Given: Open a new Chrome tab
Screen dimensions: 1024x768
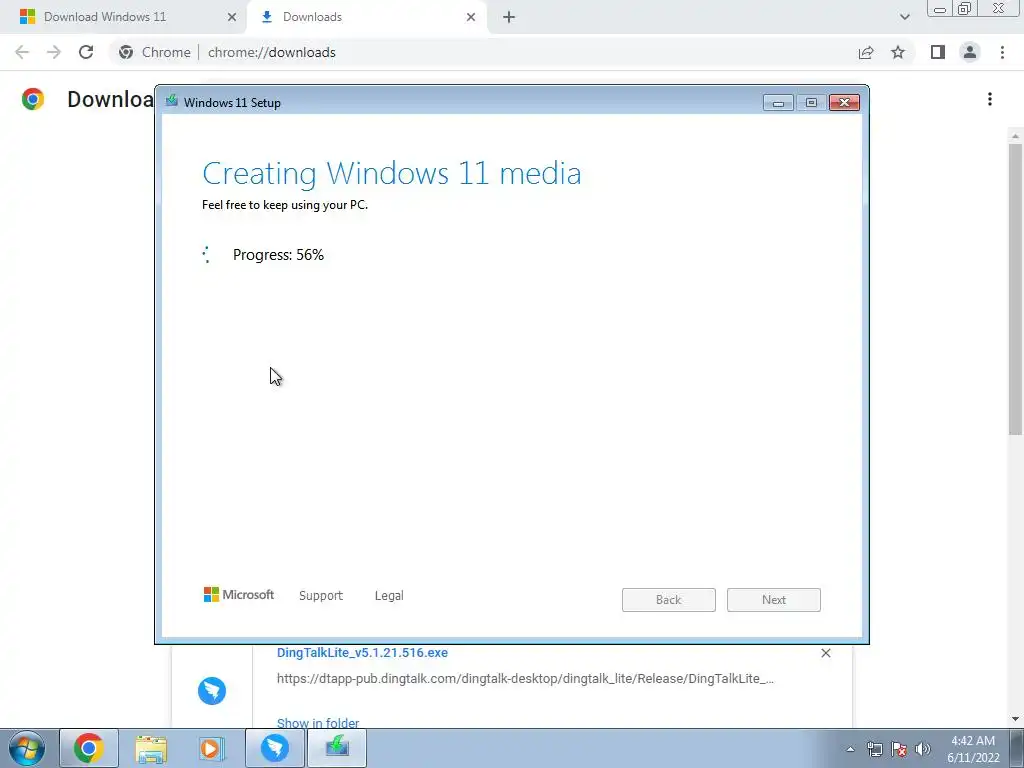Looking at the screenshot, I should pos(509,17).
